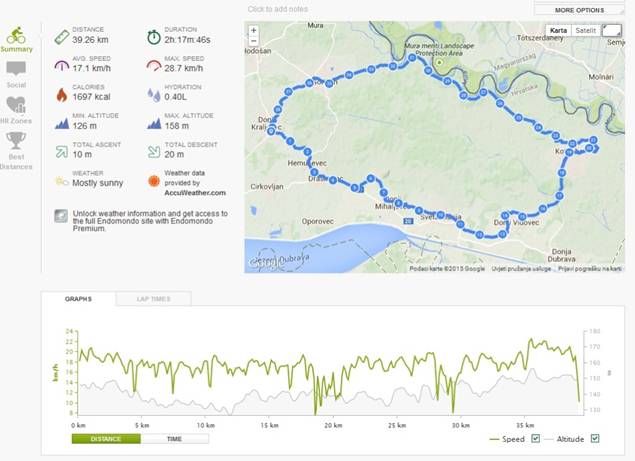Click the hydration water drops icon

tap(153, 94)
